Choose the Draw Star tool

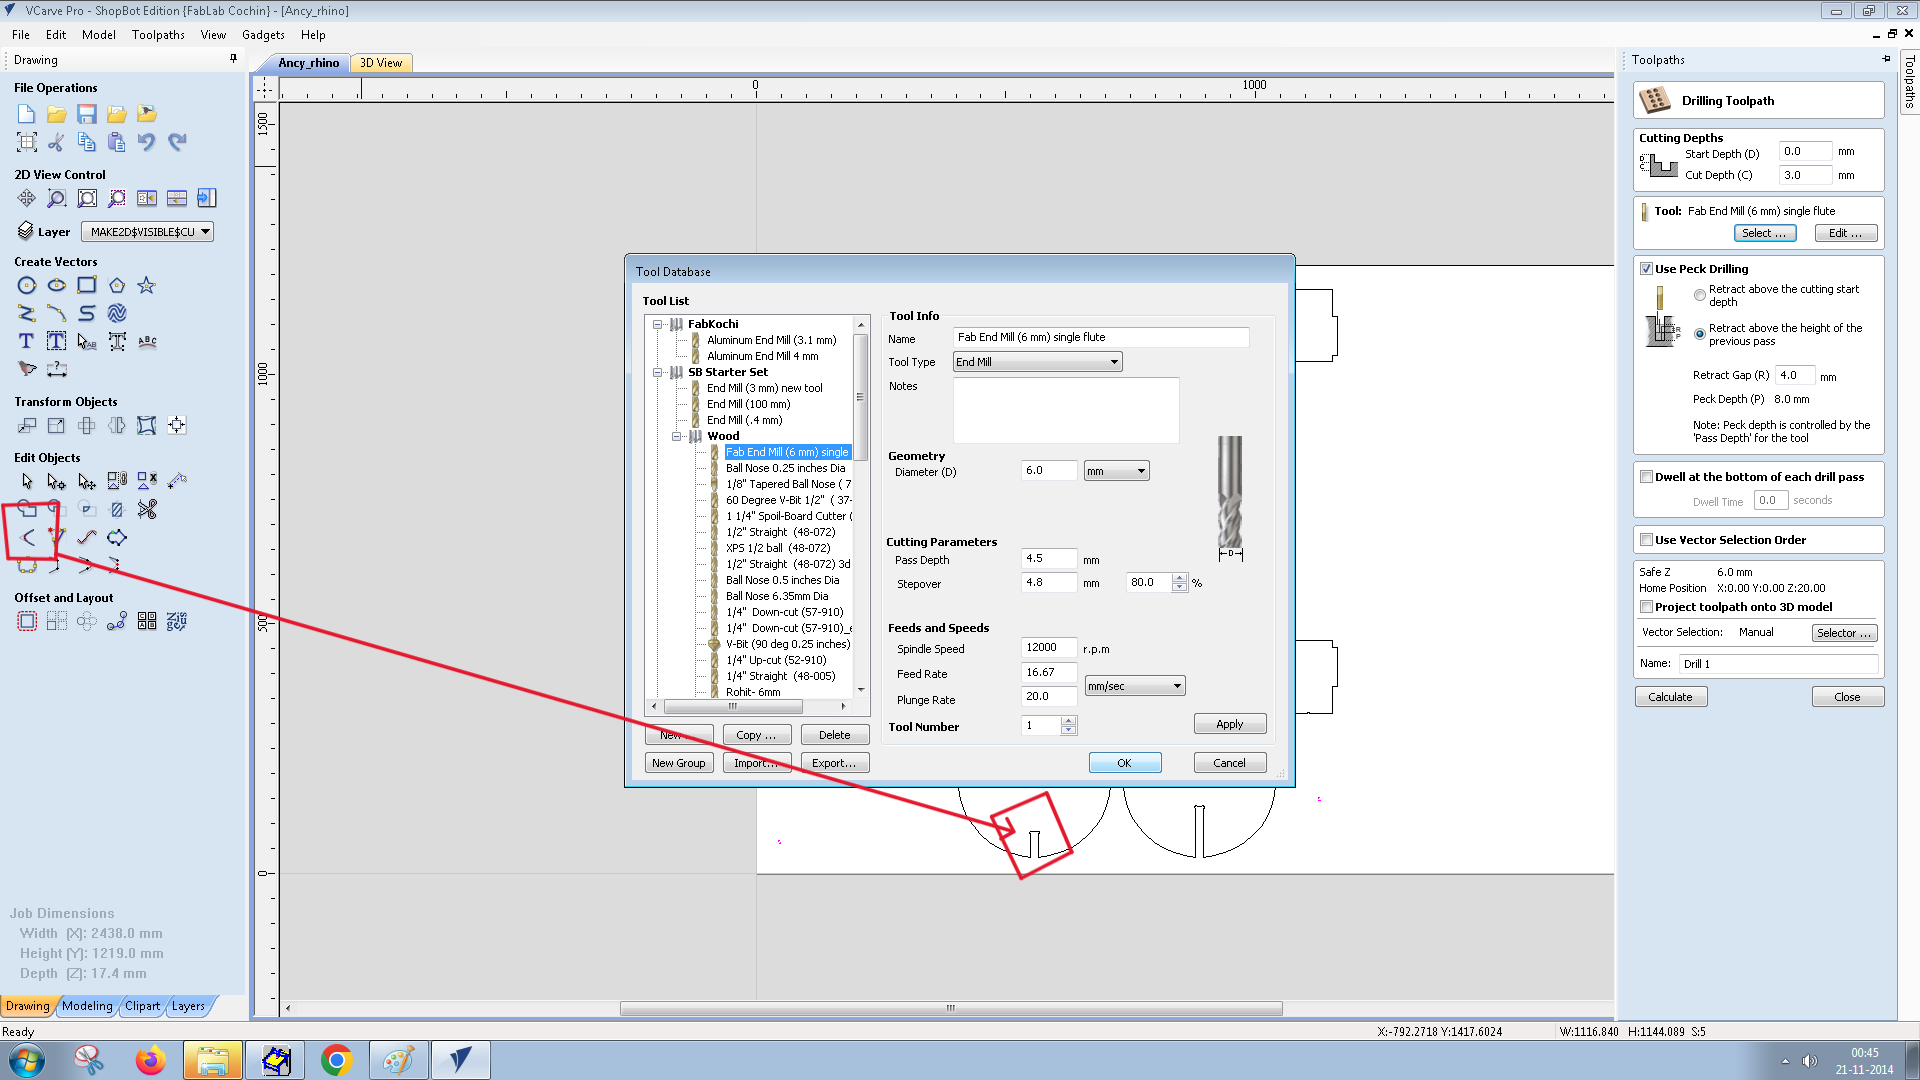point(147,286)
